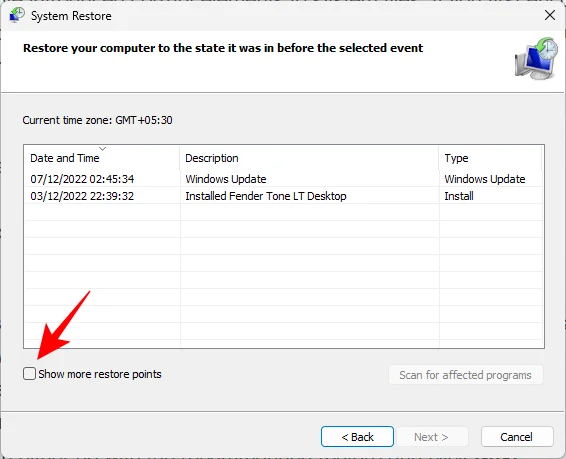Screen dimensions: 566x459
Task: Close the System Restore window
Action: pyautogui.click(x=550, y=15)
